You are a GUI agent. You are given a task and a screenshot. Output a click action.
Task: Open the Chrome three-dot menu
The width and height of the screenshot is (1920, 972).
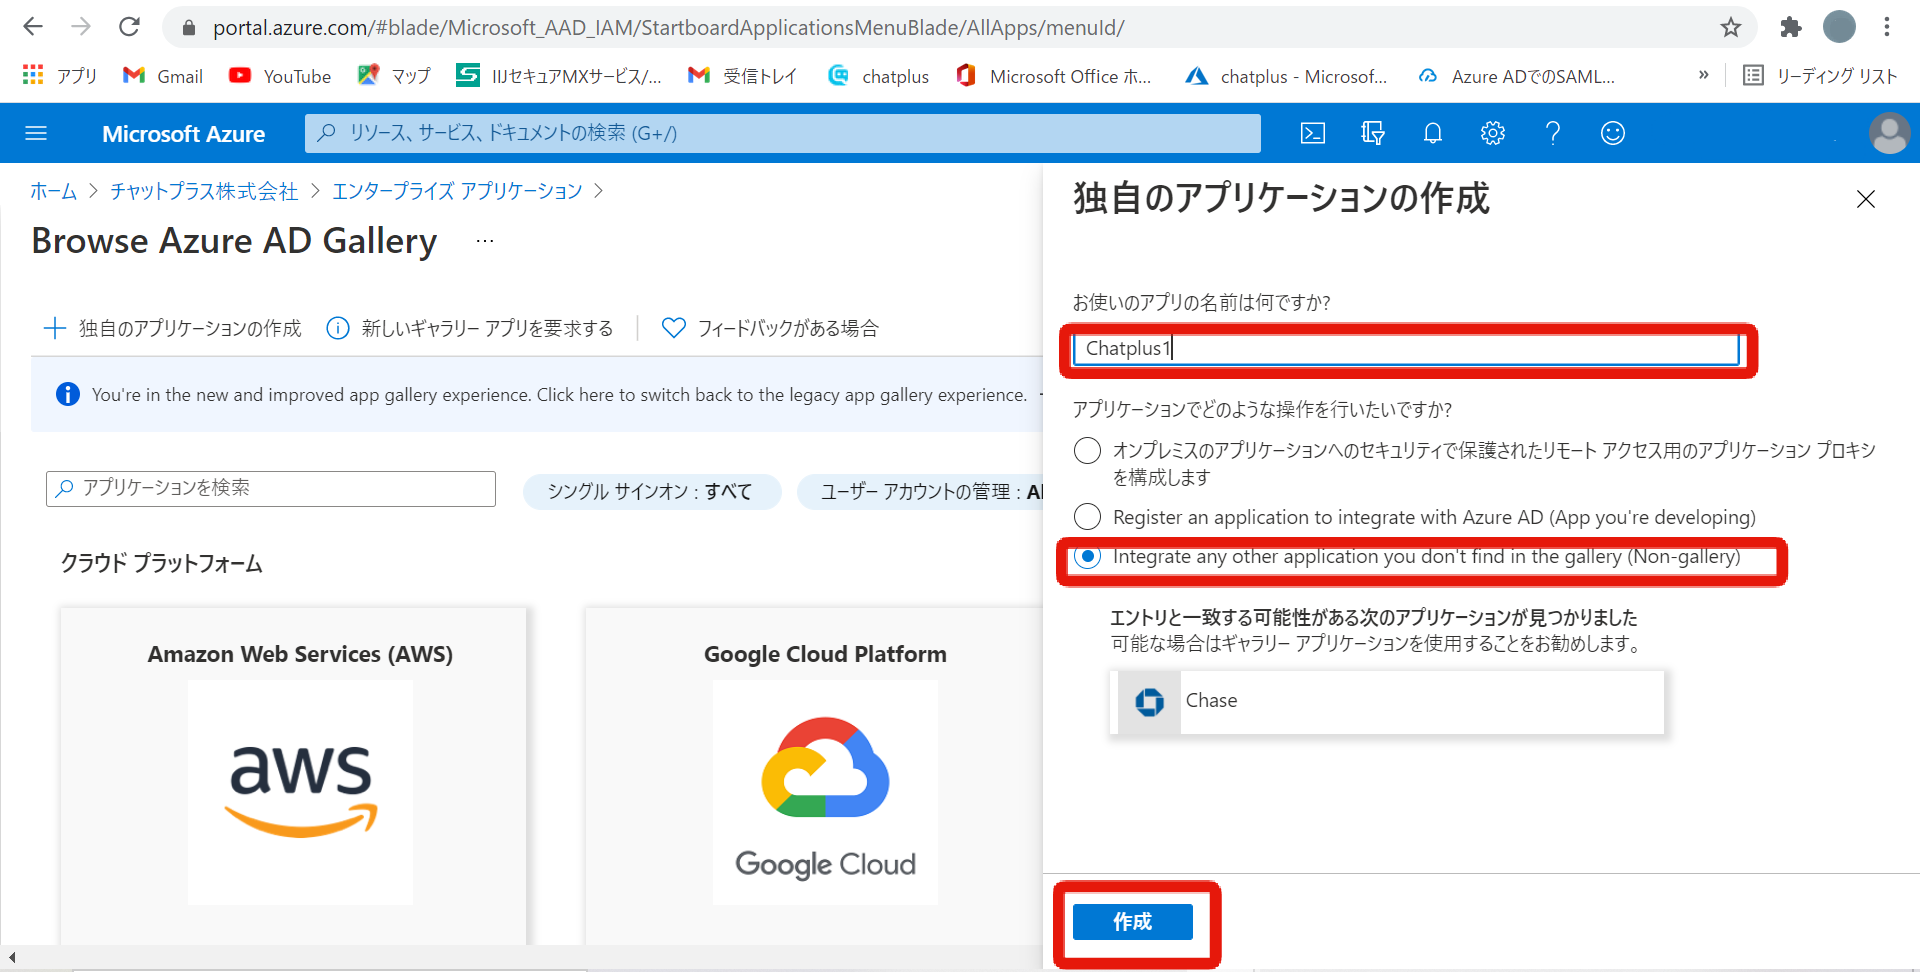[x=1887, y=27]
